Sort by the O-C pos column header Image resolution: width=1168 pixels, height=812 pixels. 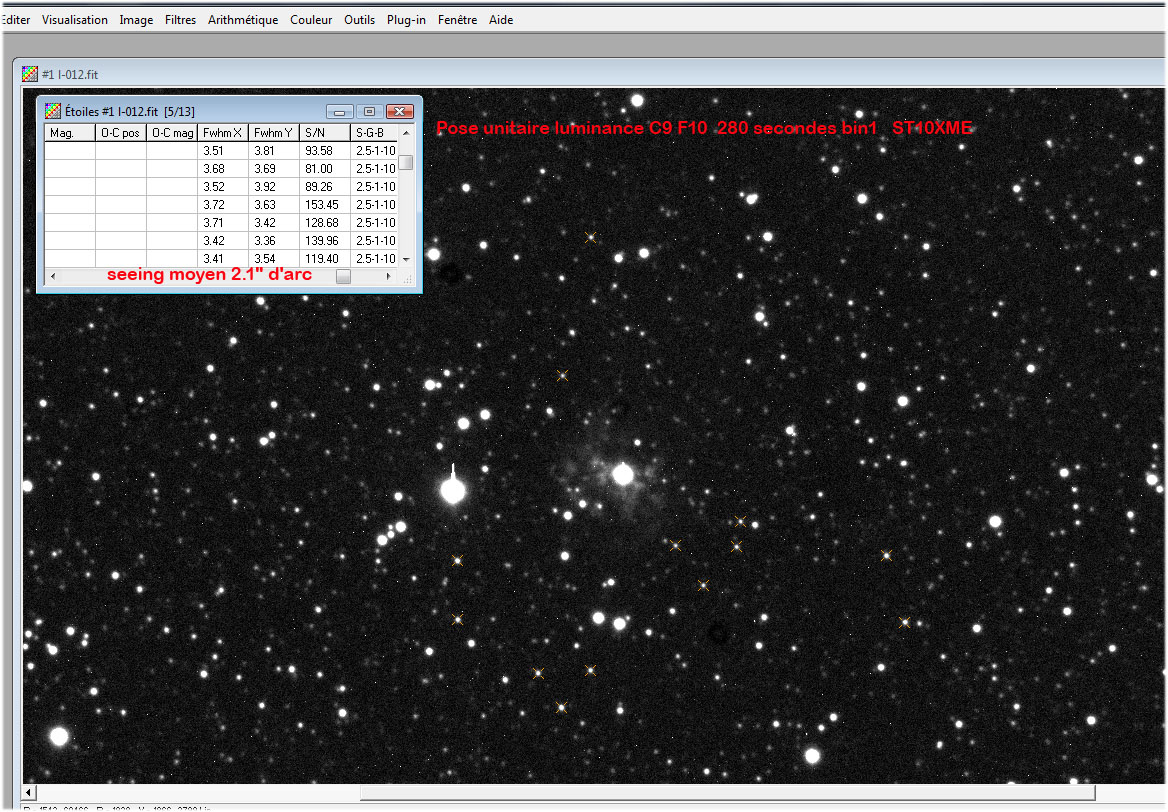[x=121, y=133]
